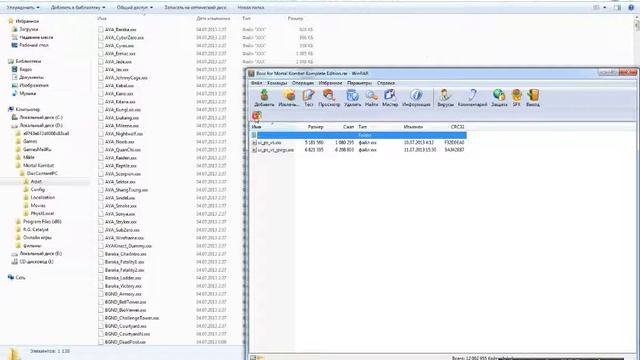Open the Команды menu in WinRAR
This screenshot has width=640, height=360.
tap(277, 83)
